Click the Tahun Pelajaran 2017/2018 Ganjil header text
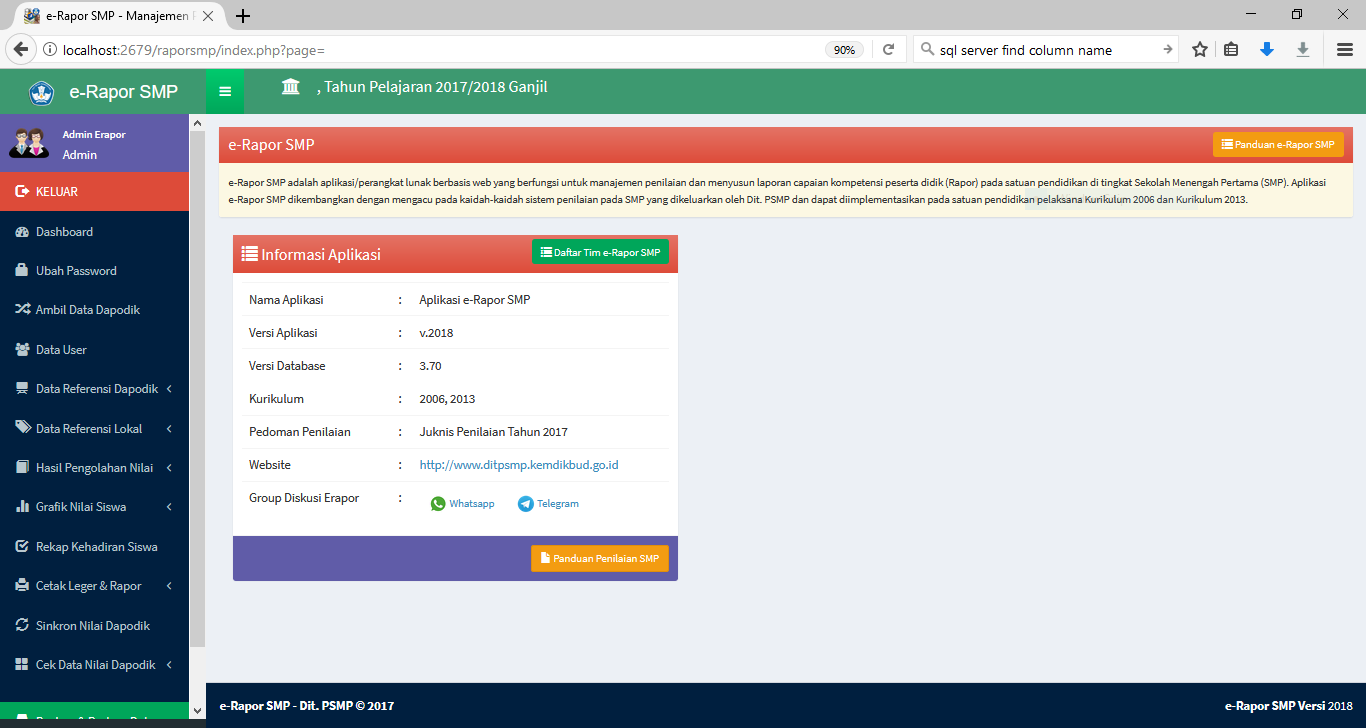Image resolution: width=1366 pixels, height=728 pixels. point(432,87)
